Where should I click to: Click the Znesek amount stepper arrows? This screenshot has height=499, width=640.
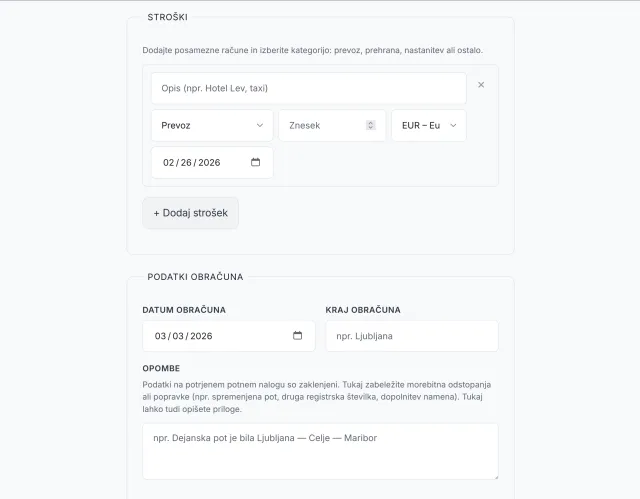[371, 125]
